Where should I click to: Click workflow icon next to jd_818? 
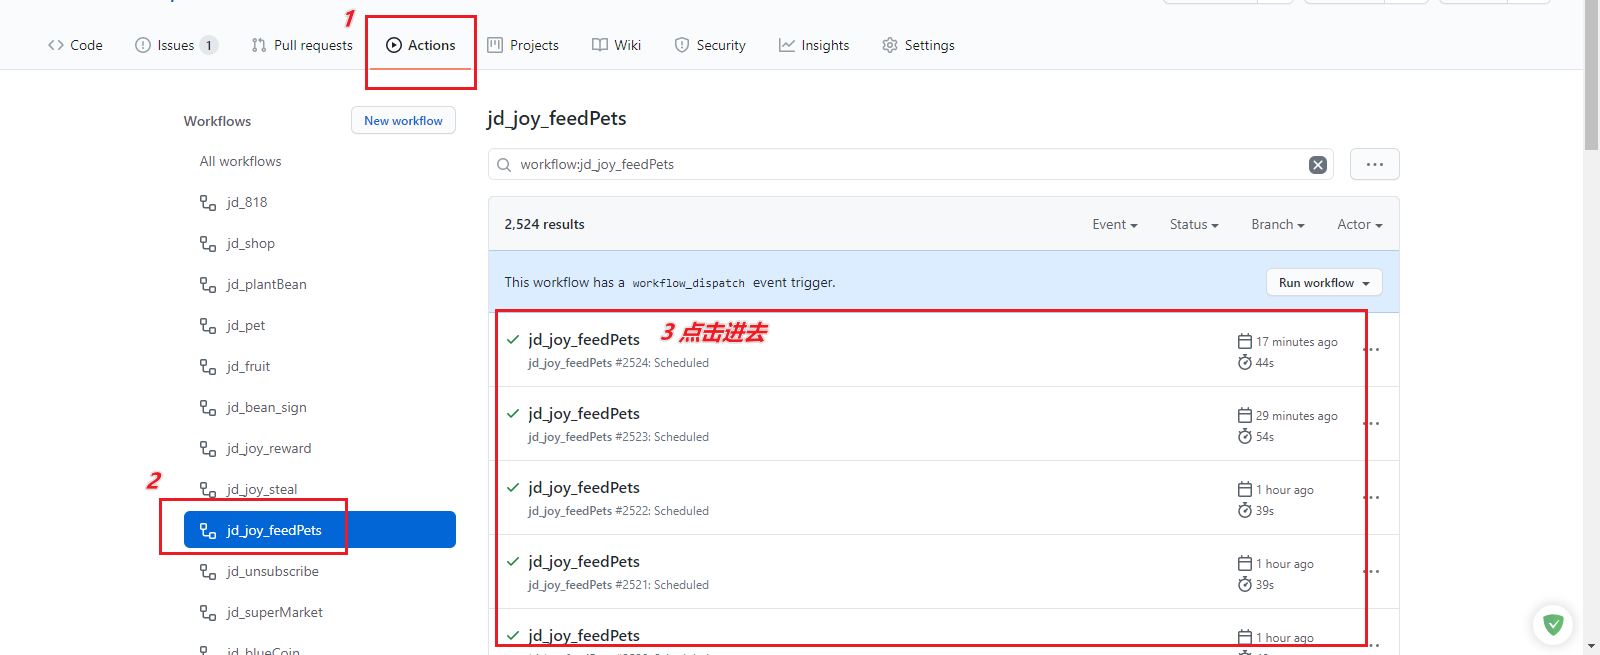[x=208, y=203]
